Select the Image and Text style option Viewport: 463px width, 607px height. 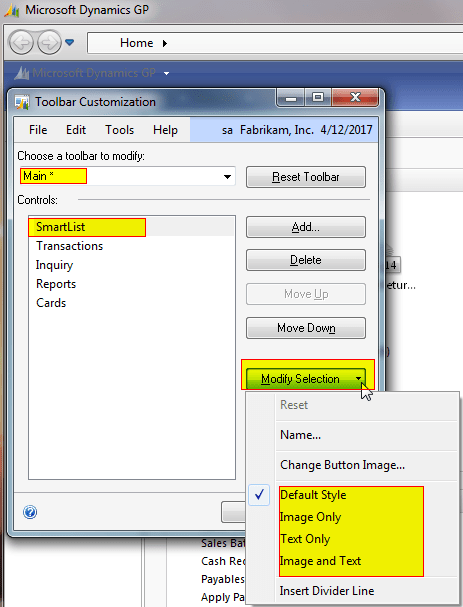(352, 561)
